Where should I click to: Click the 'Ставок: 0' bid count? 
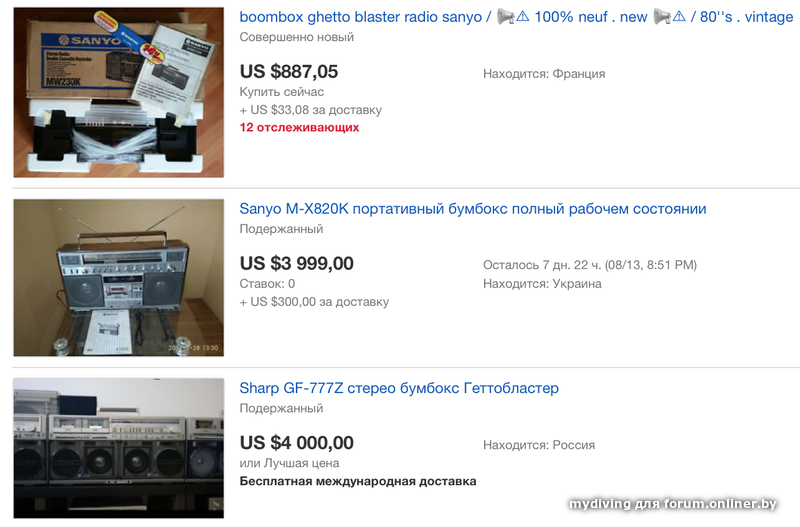pyautogui.click(x=267, y=284)
